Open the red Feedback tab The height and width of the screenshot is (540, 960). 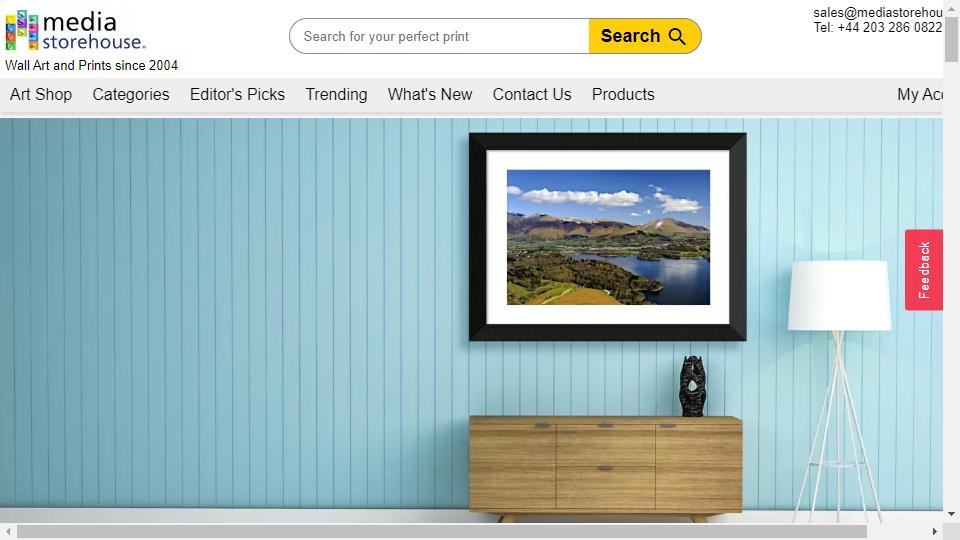tap(924, 270)
